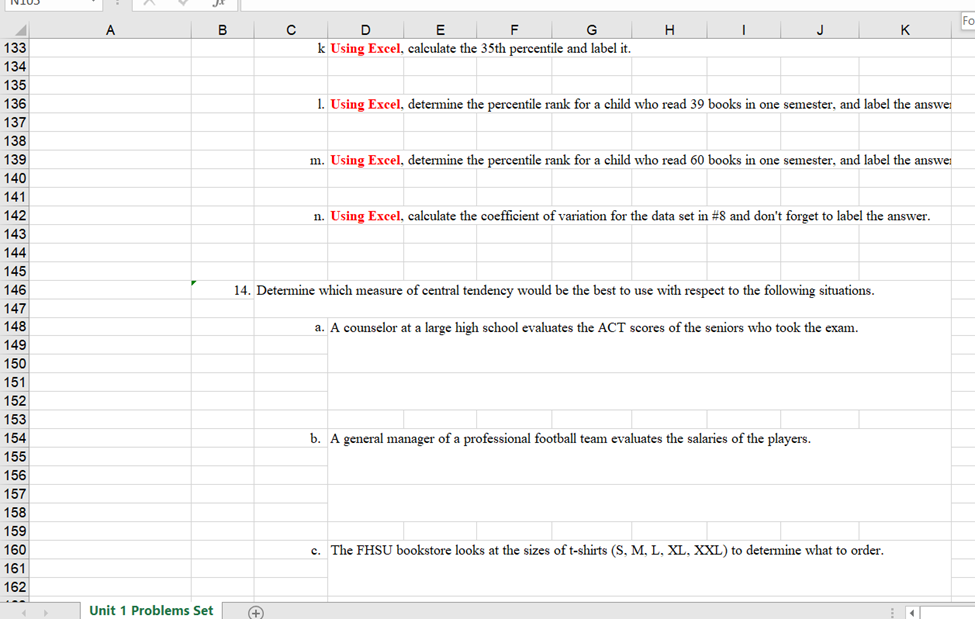Select row 142 header
The height and width of the screenshot is (619, 975).
(x=15, y=216)
